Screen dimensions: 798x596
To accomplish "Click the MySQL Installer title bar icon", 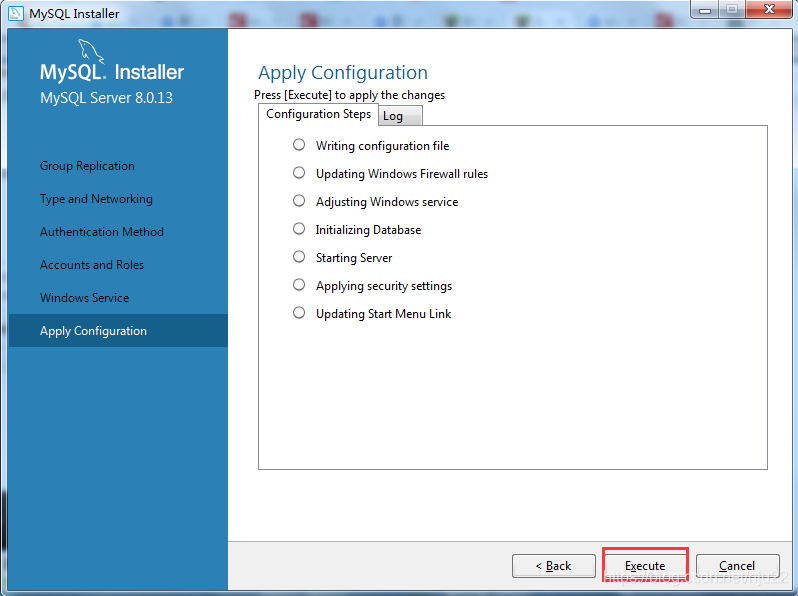I will 16,13.
